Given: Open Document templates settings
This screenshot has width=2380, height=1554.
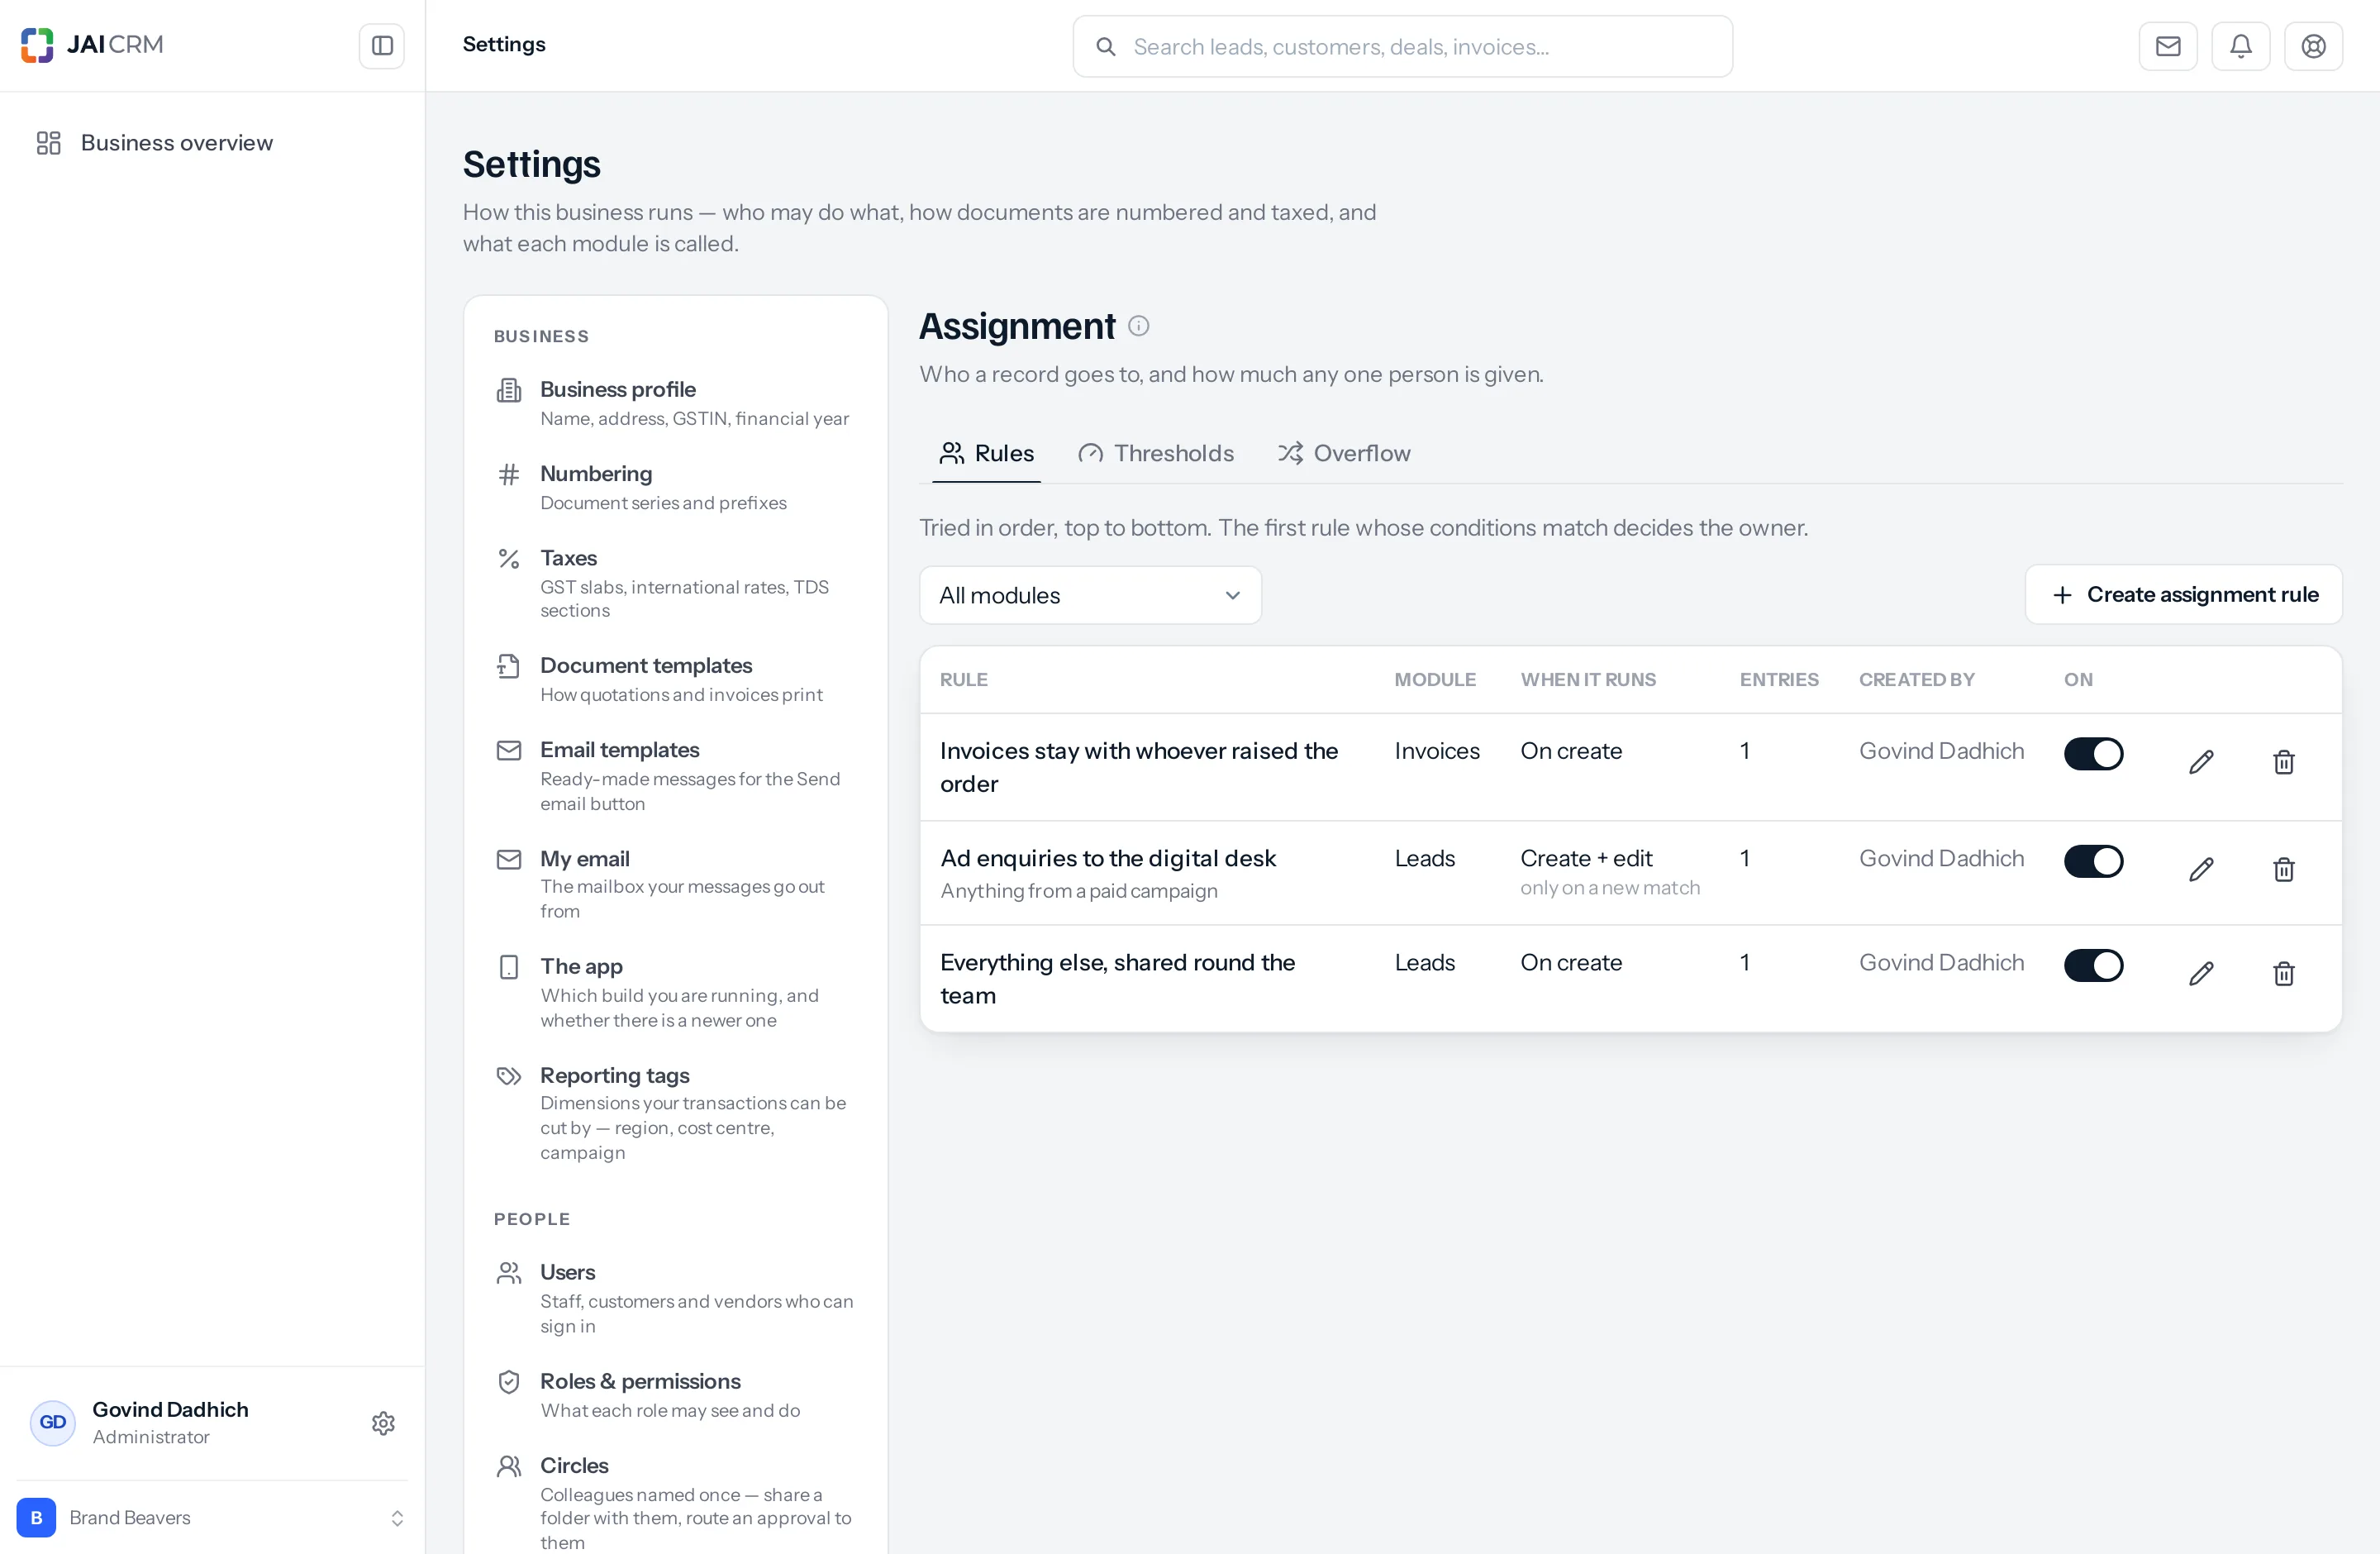Looking at the screenshot, I should point(676,679).
